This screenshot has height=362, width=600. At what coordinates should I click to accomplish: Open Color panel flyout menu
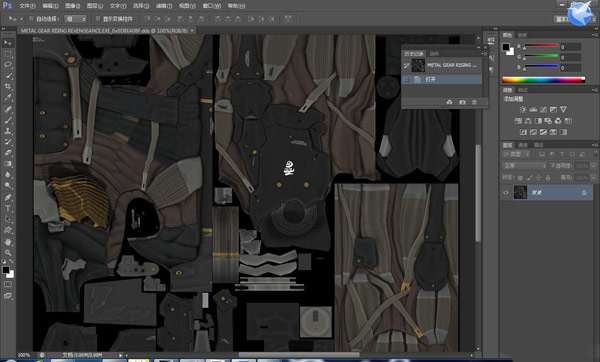594,35
